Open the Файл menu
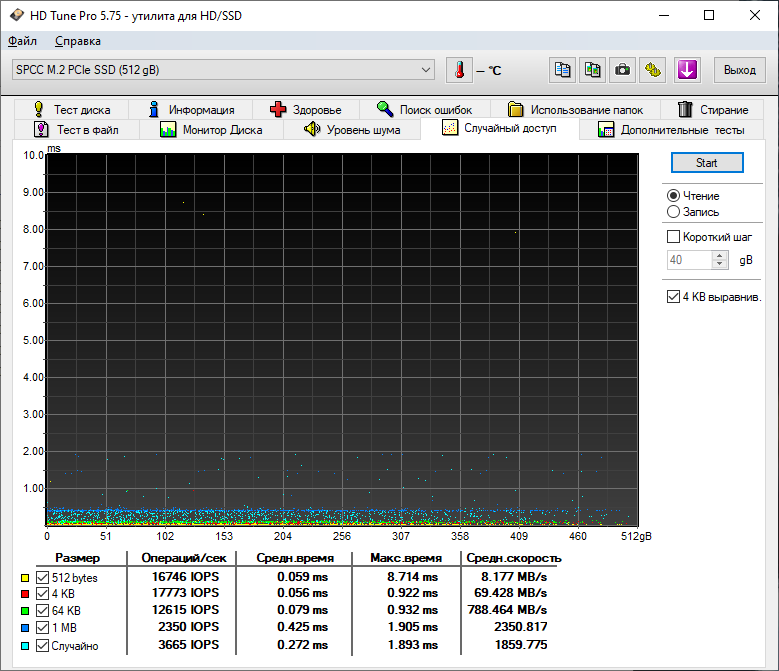The image size is (779, 671). [22, 41]
